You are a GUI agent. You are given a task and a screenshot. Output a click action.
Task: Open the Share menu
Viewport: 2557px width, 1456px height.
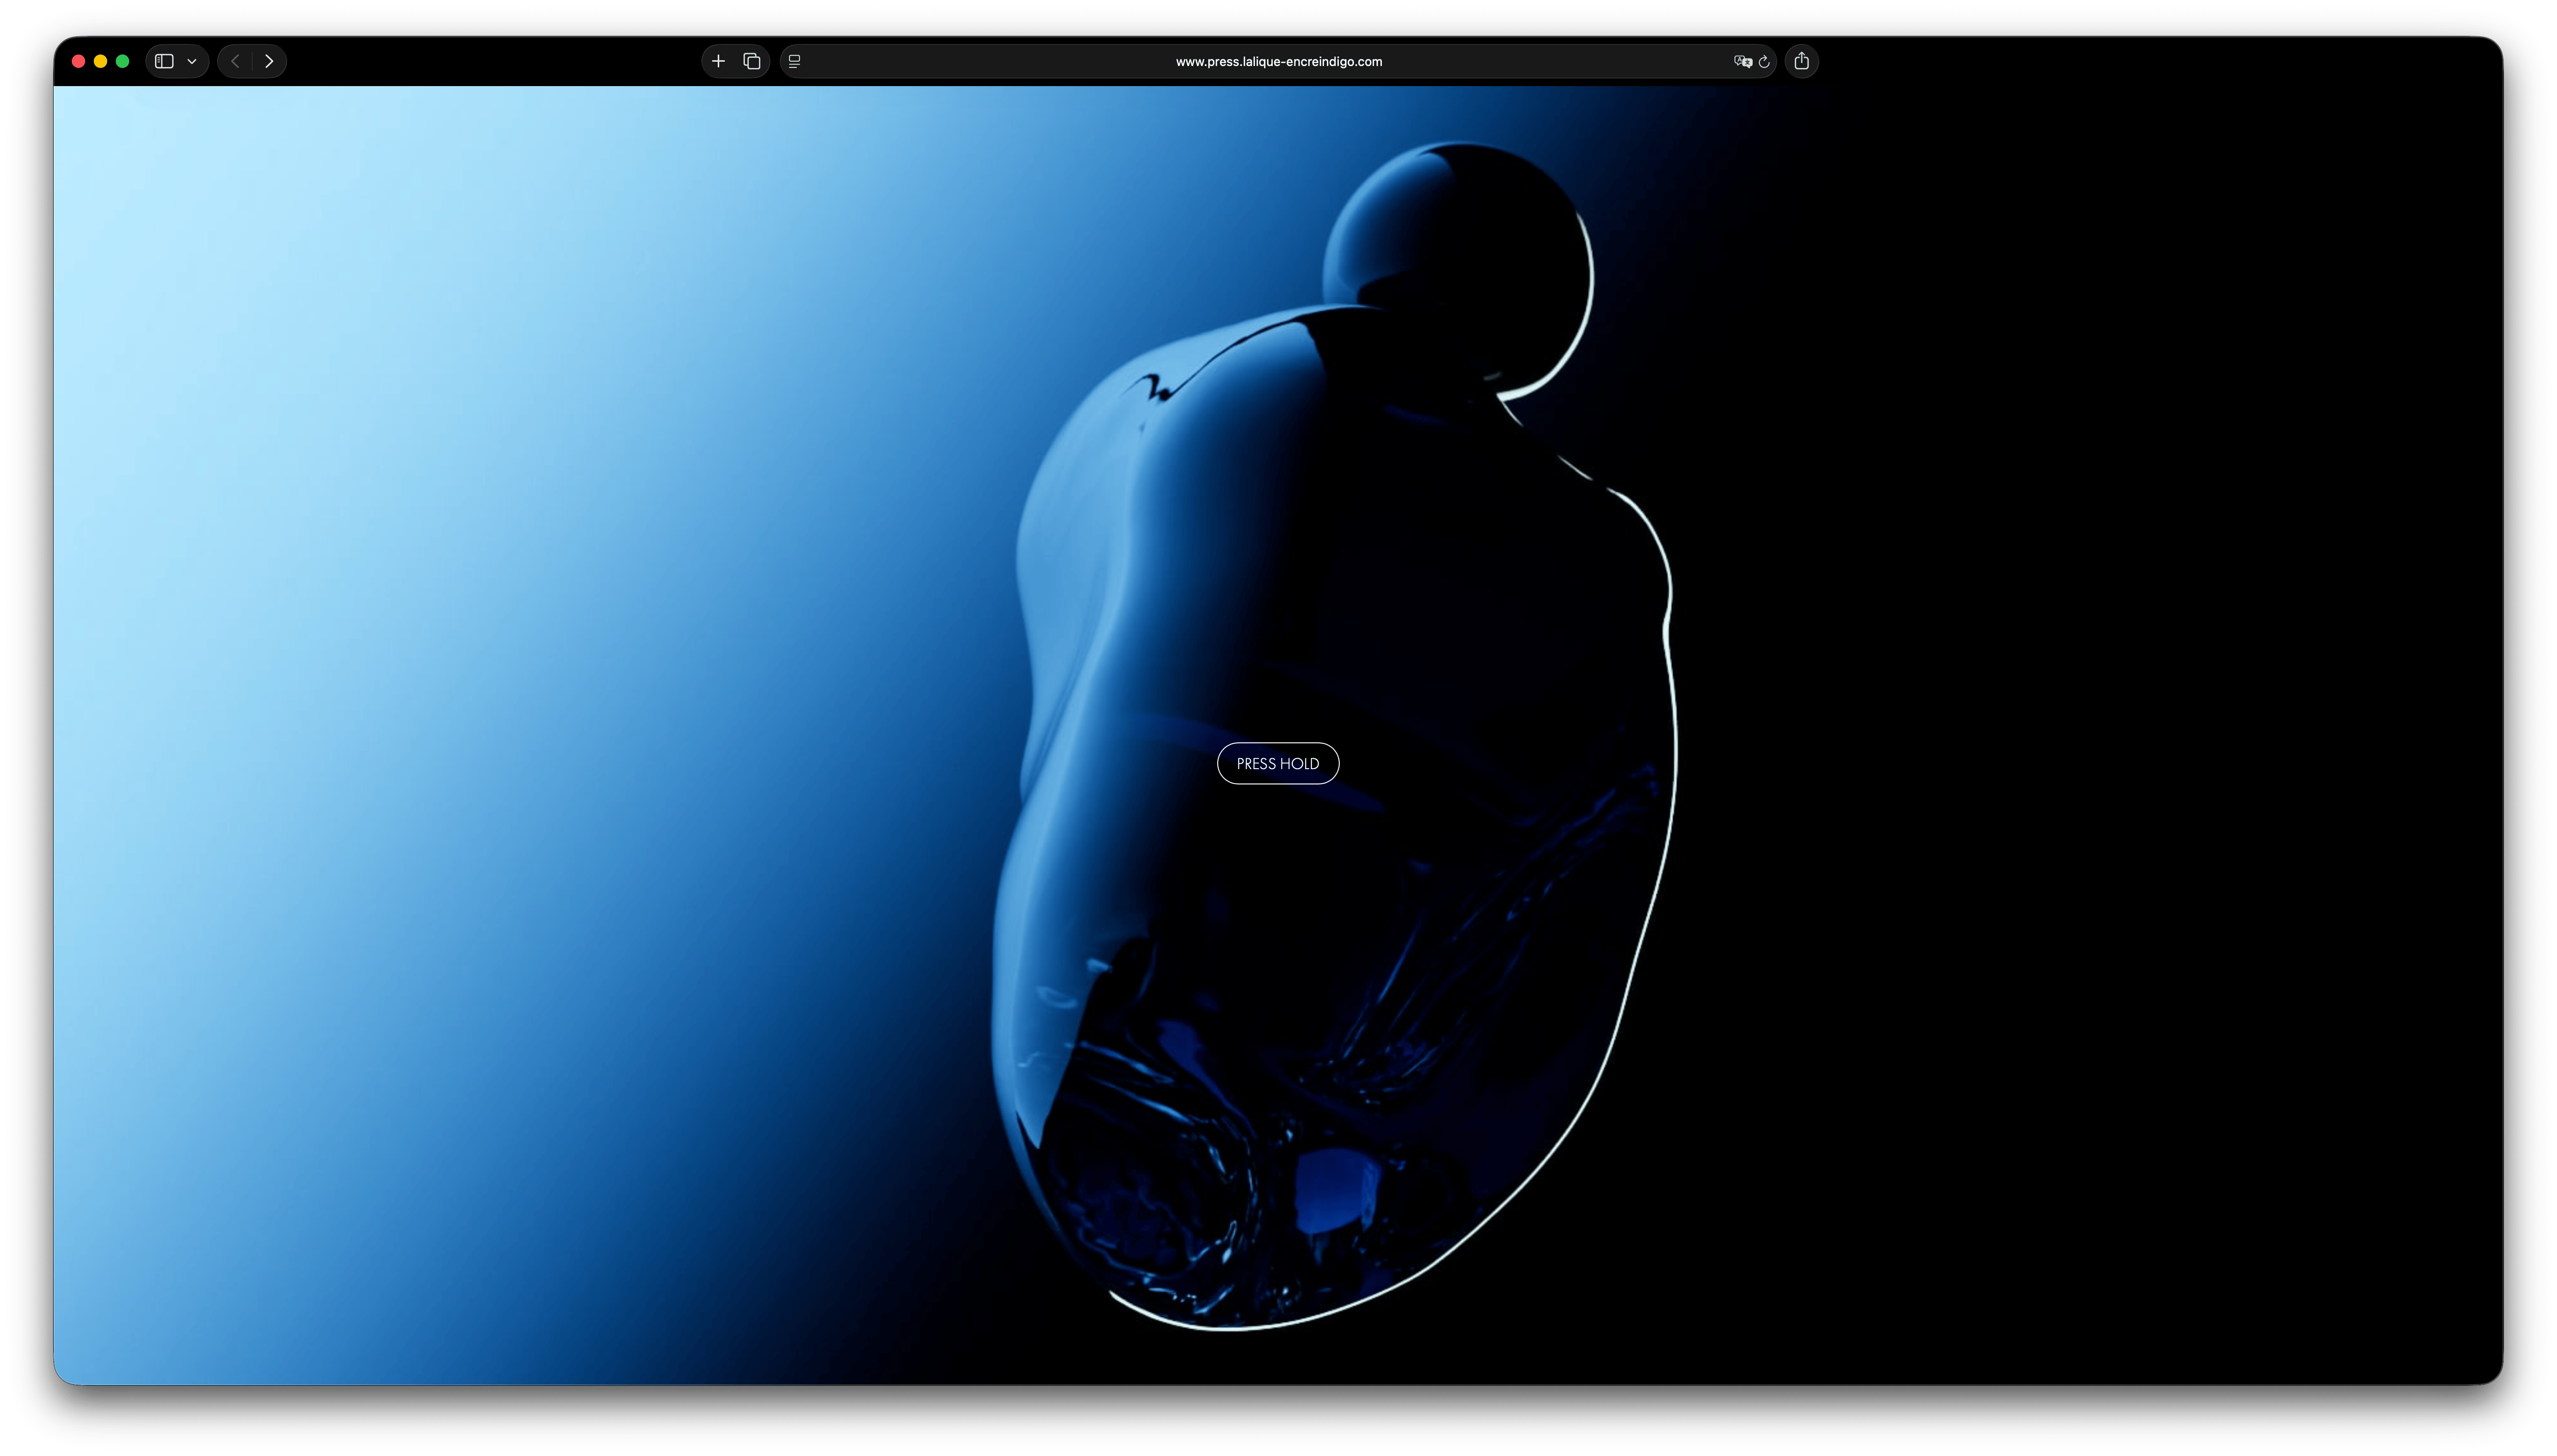(x=1801, y=61)
